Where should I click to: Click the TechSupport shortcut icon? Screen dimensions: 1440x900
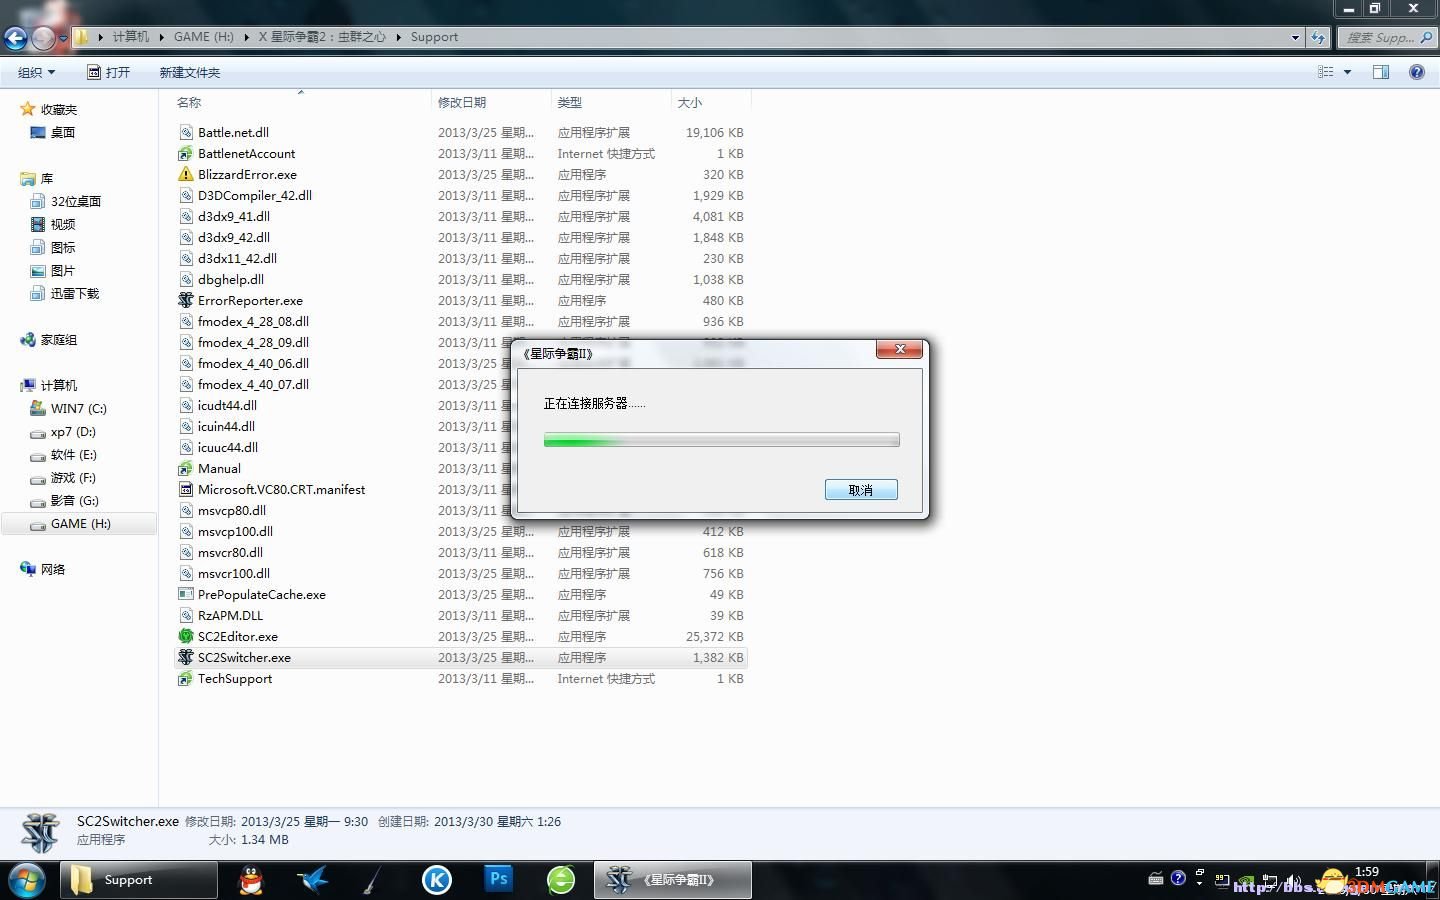click(185, 678)
